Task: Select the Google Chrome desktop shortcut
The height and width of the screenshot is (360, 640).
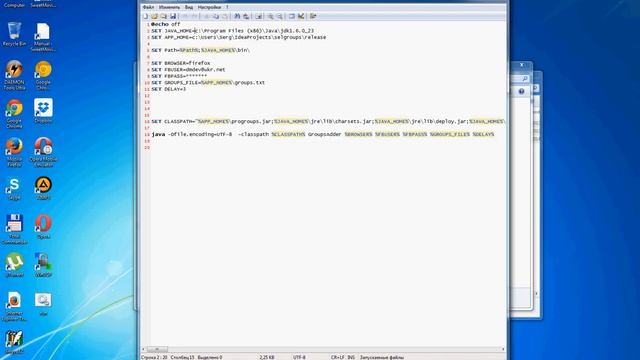Action: click(x=14, y=113)
